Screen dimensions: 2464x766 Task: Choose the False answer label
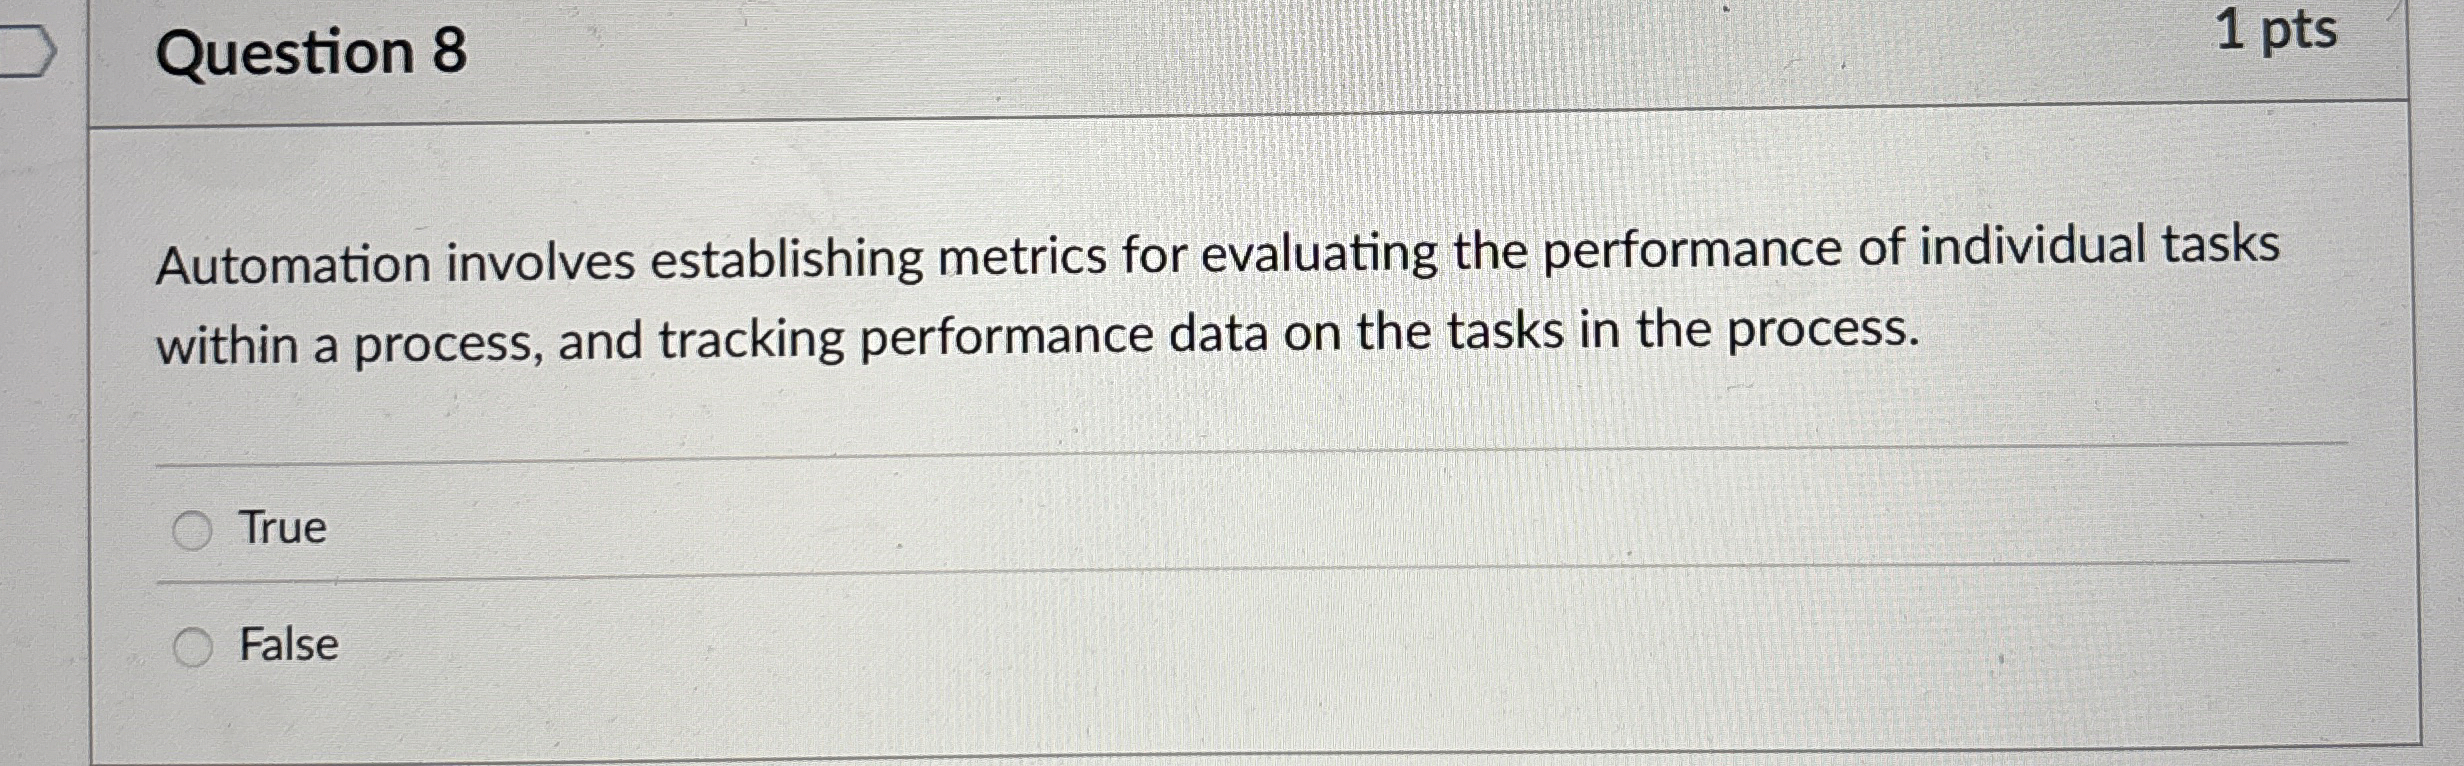(289, 644)
